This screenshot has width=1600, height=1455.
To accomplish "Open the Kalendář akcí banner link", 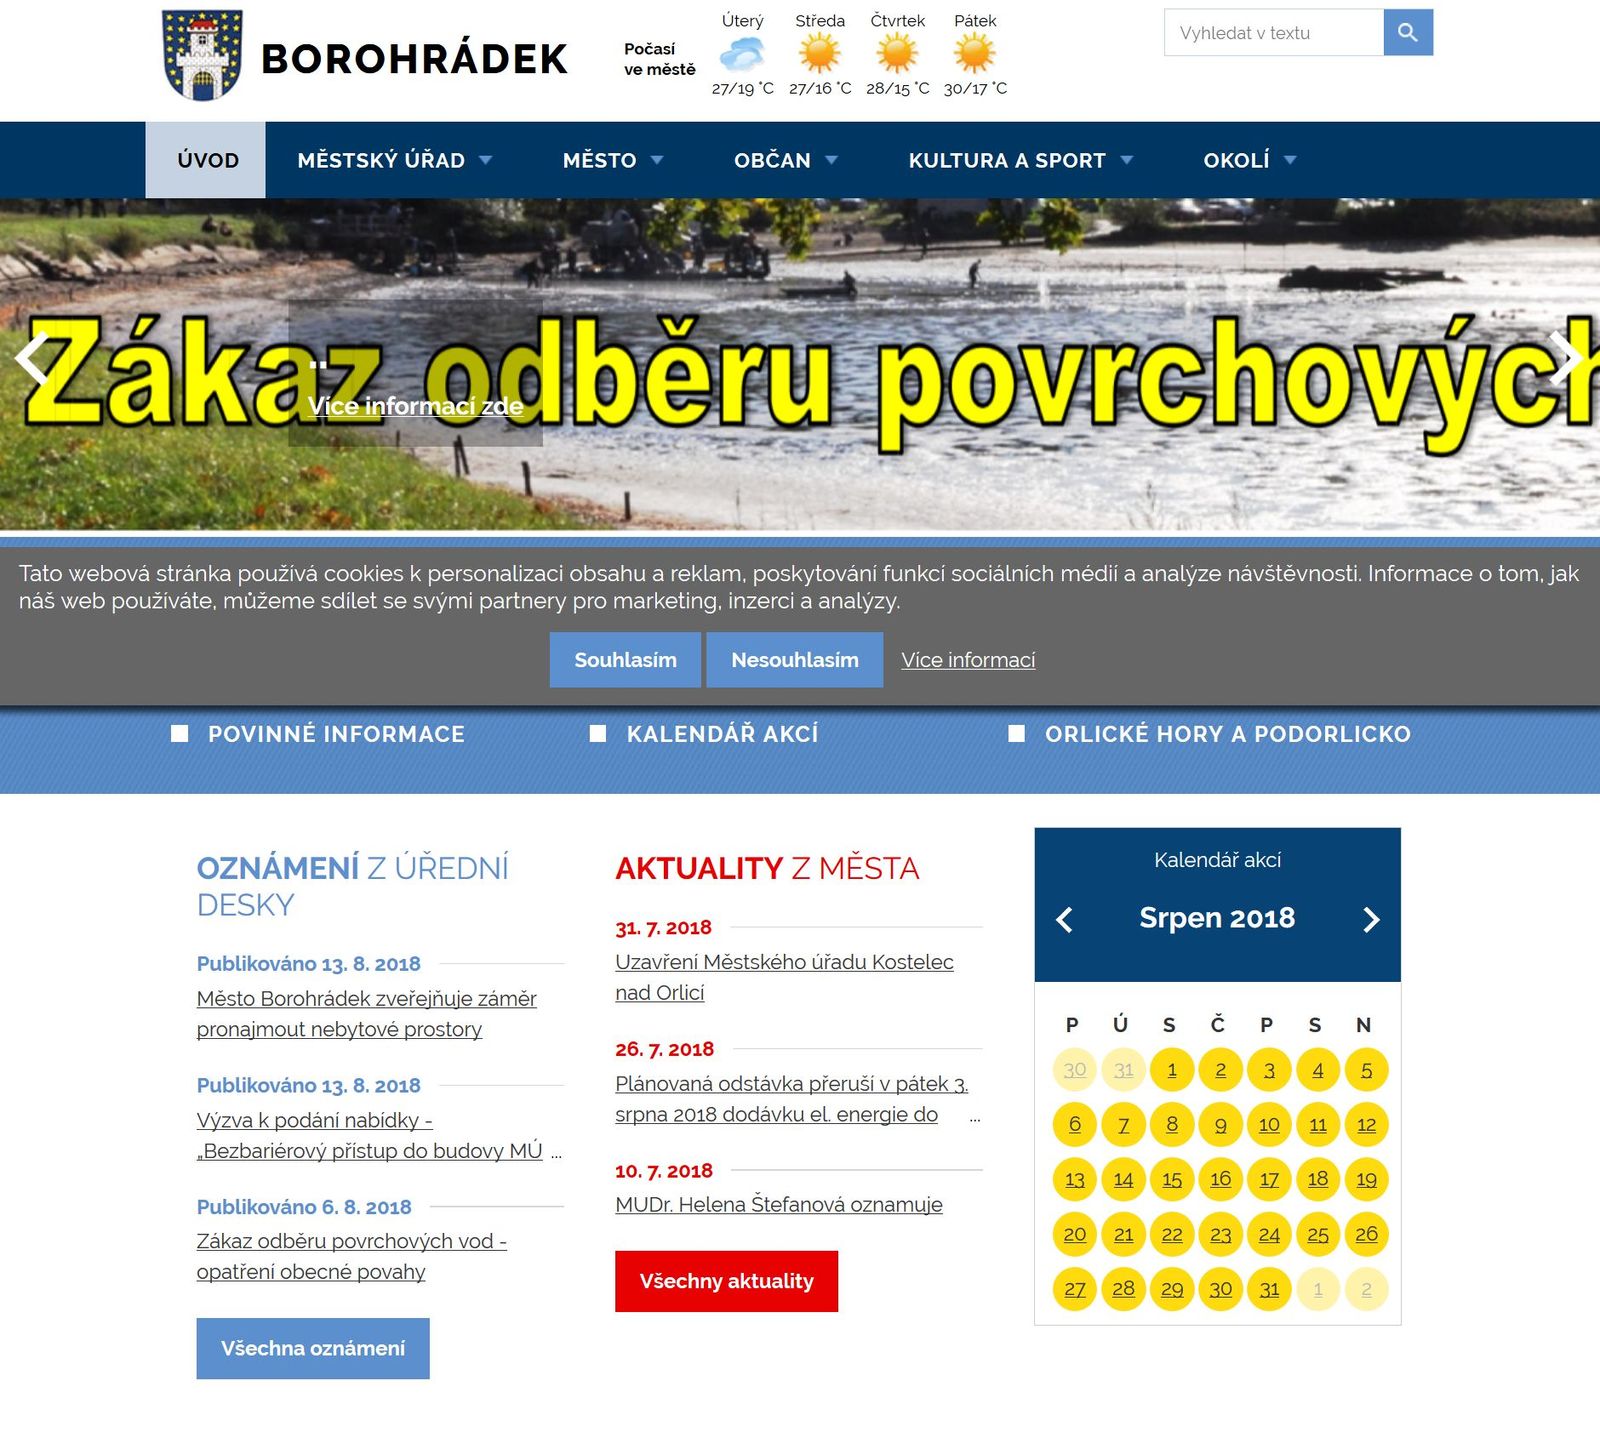I will click(x=722, y=734).
